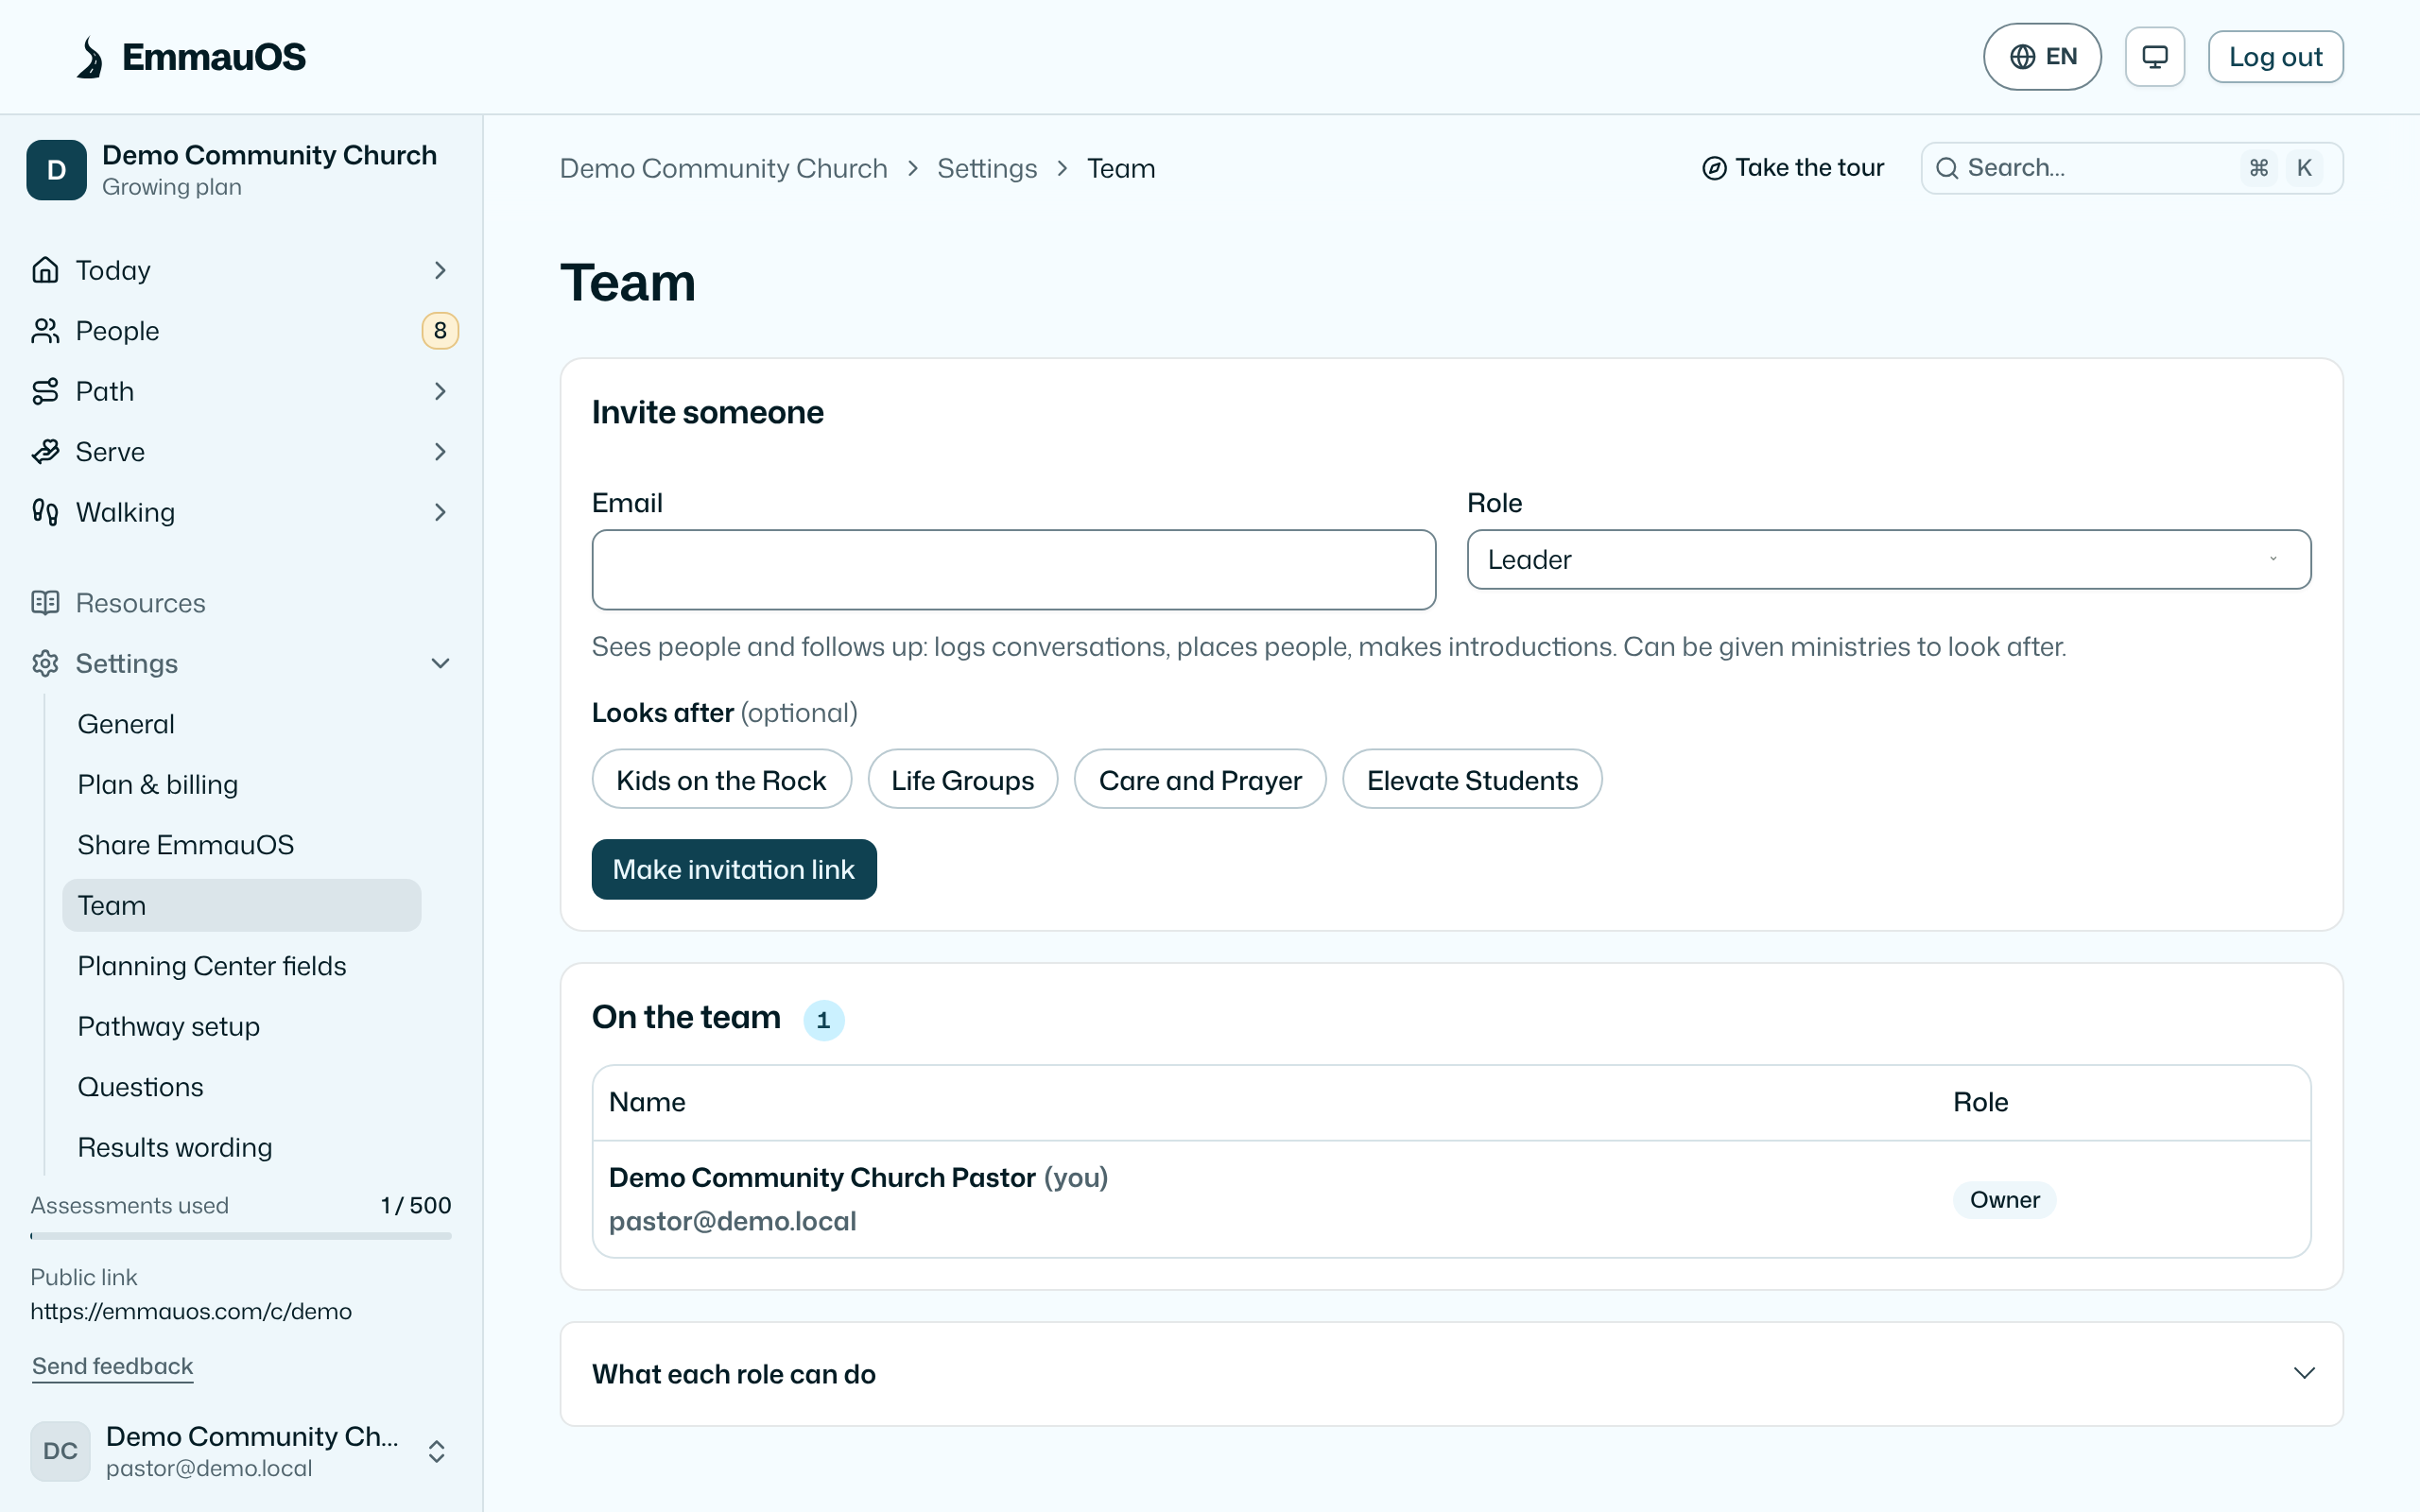Open the EN language selector
This screenshot has height=1512, width=2420.
click(x=2042, y=57)
